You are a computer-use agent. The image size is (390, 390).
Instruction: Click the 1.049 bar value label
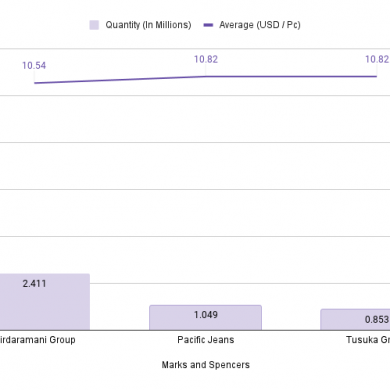click(x=206, y=315)
